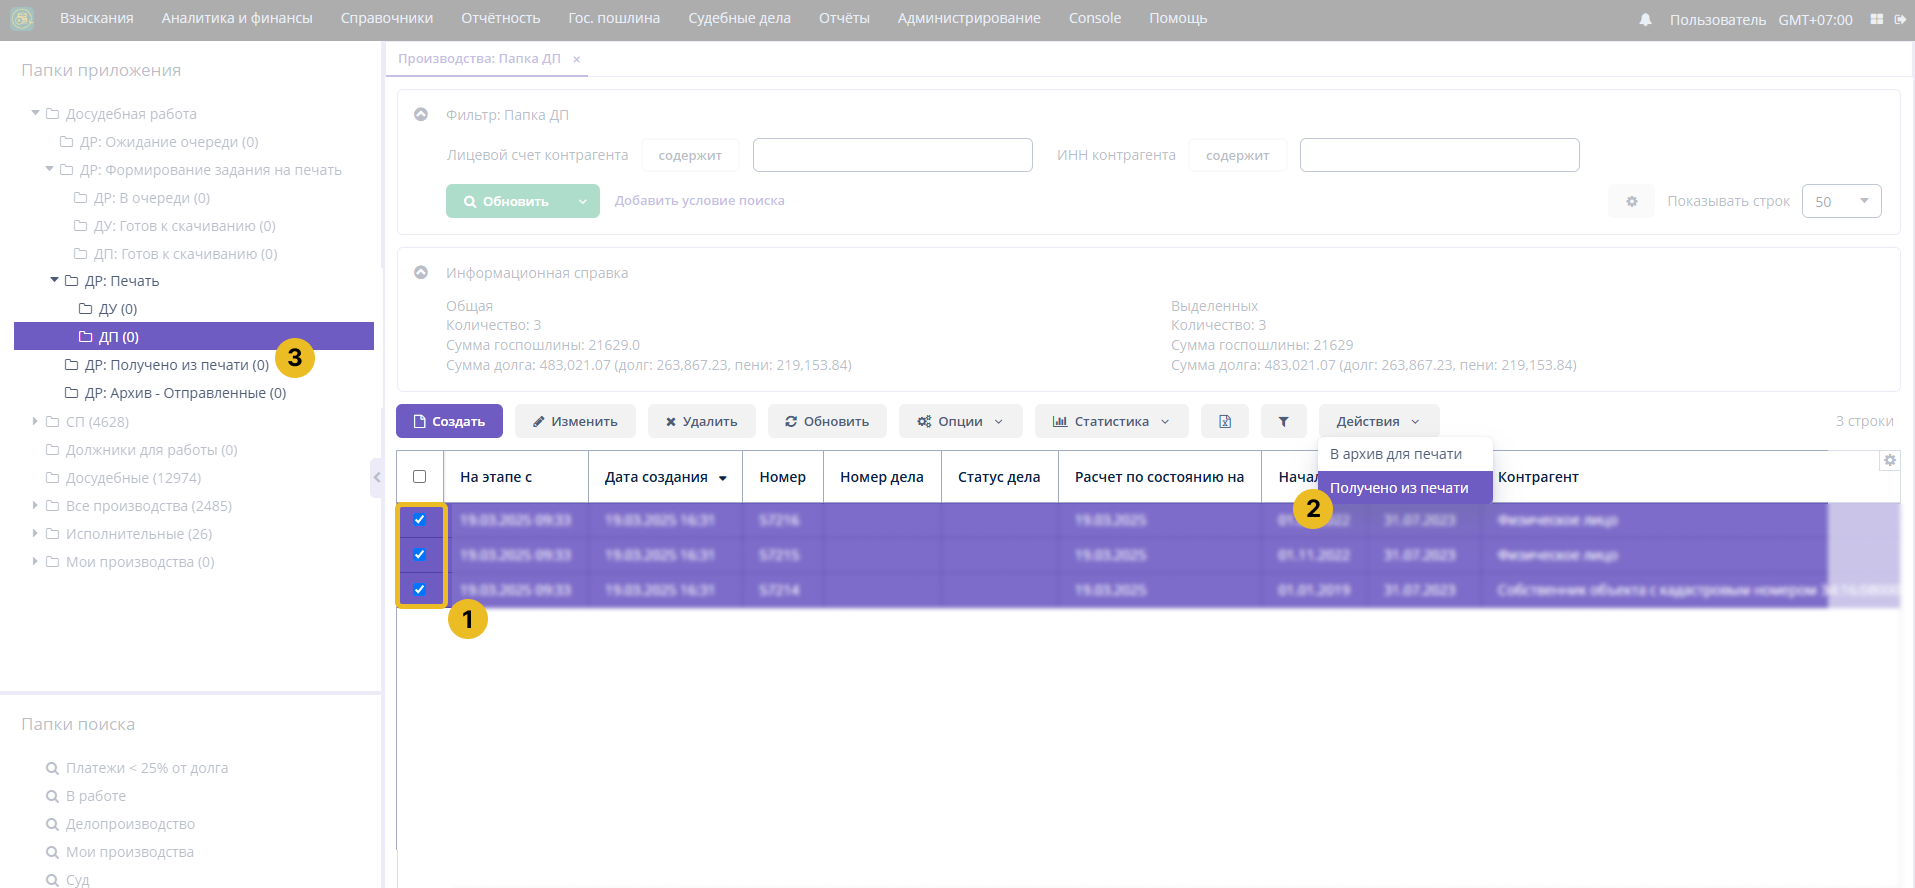Uncheck the first table row checkbox
The height and width of the screenshot is (888, 1915).
tap(420, 520)
